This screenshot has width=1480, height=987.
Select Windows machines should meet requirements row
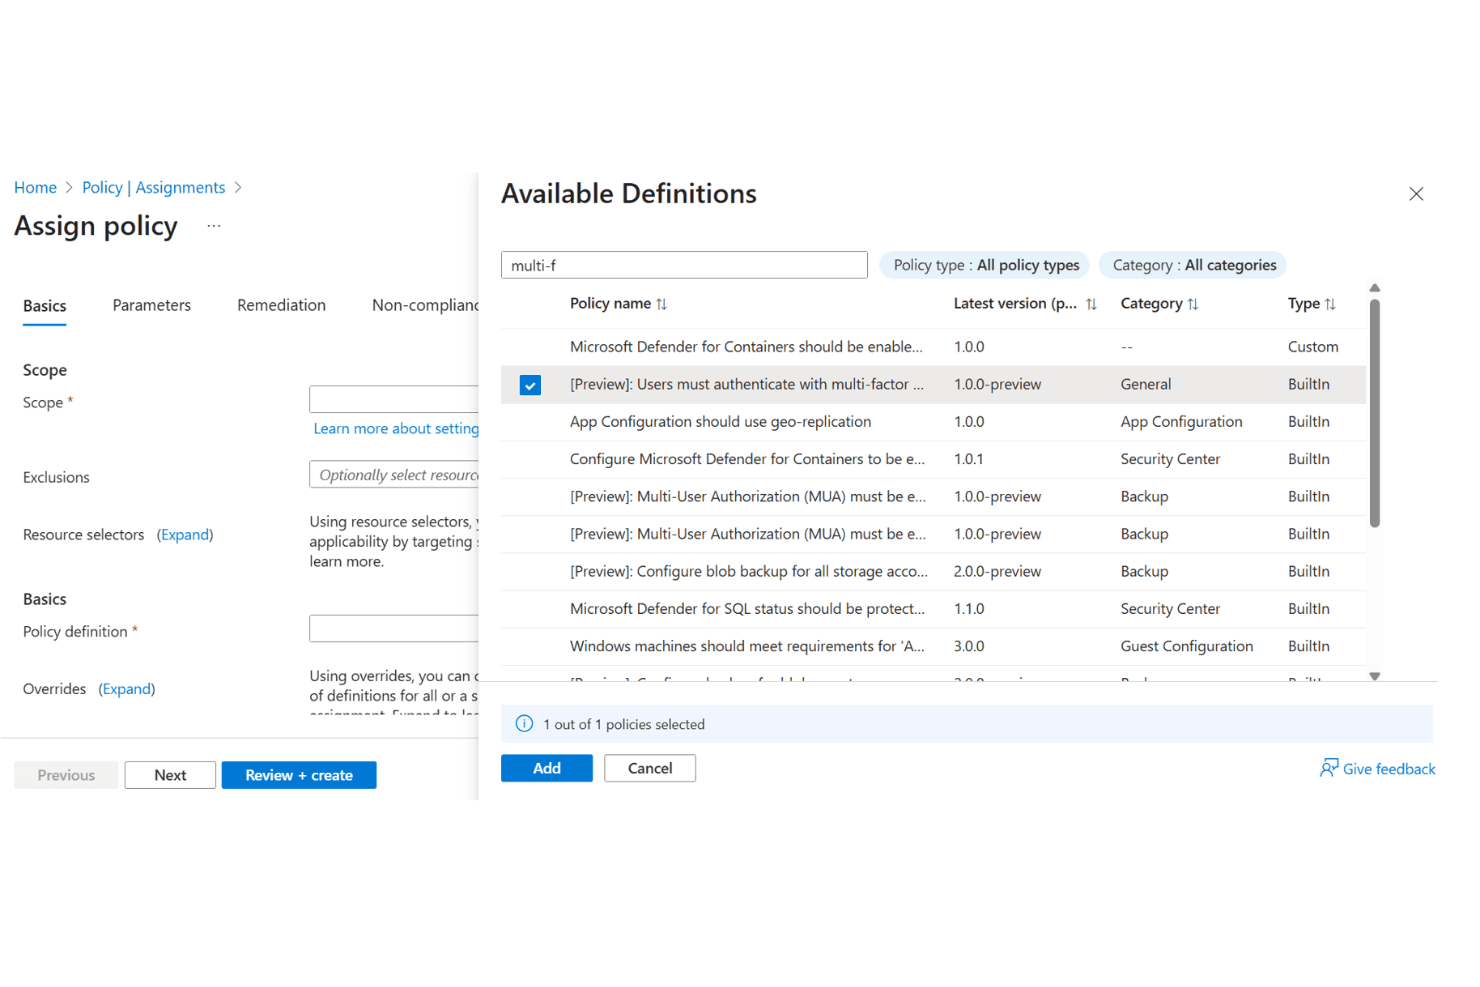[x=933, y=647]
